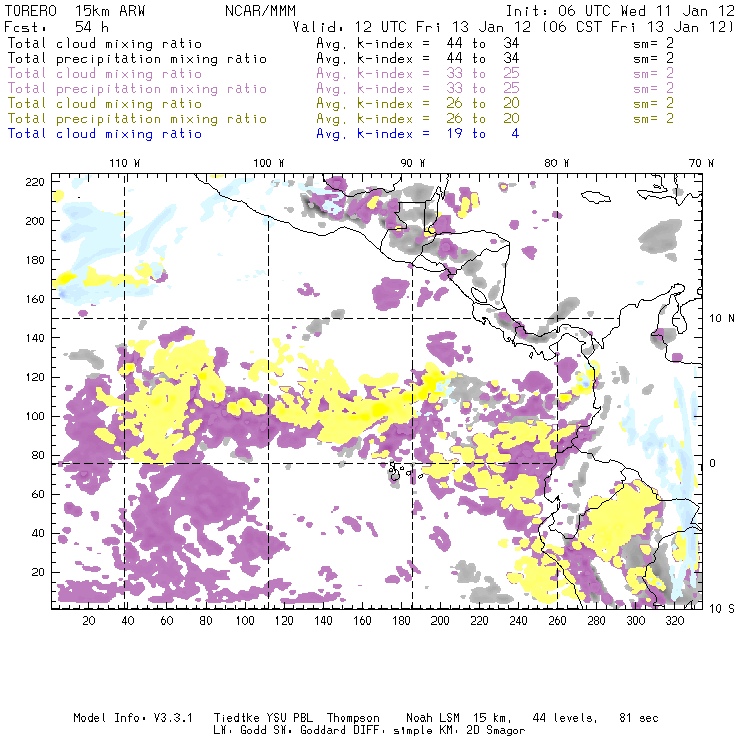Click the "280" tick on the horizontal axis

596,621
